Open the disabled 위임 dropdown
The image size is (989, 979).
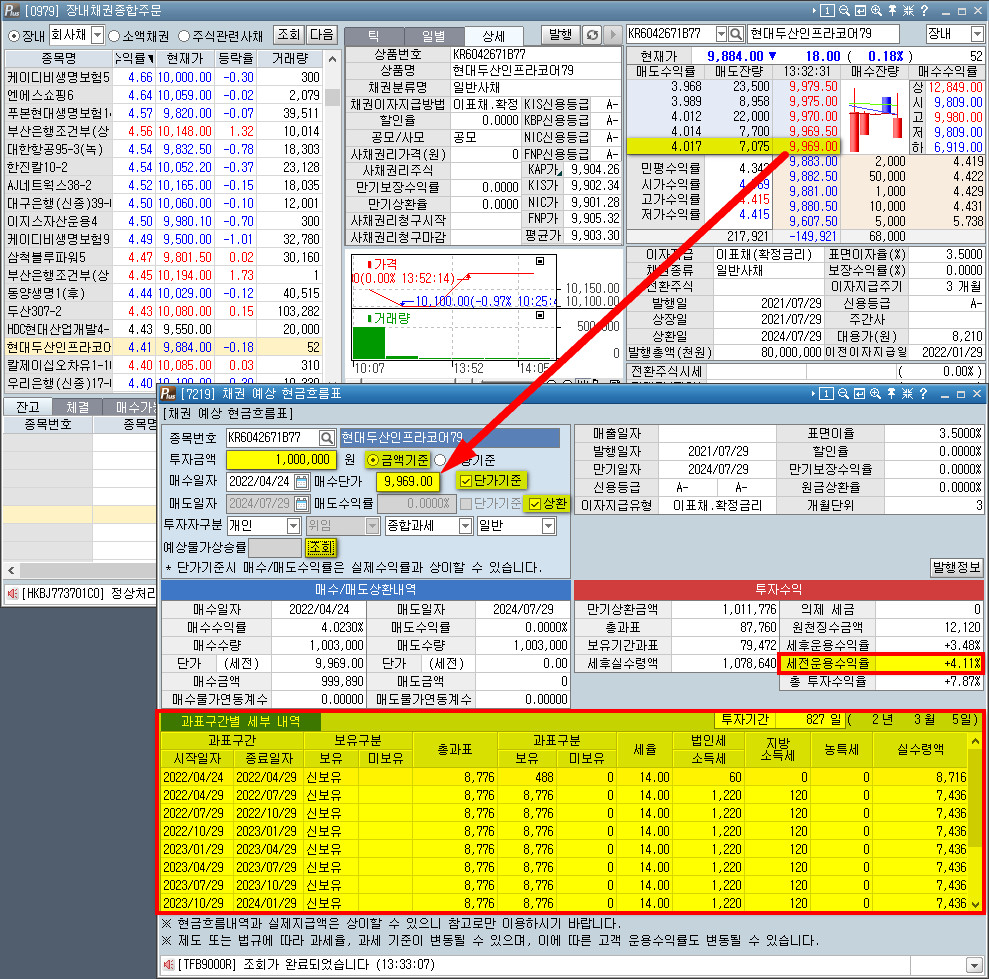(373, 526)
